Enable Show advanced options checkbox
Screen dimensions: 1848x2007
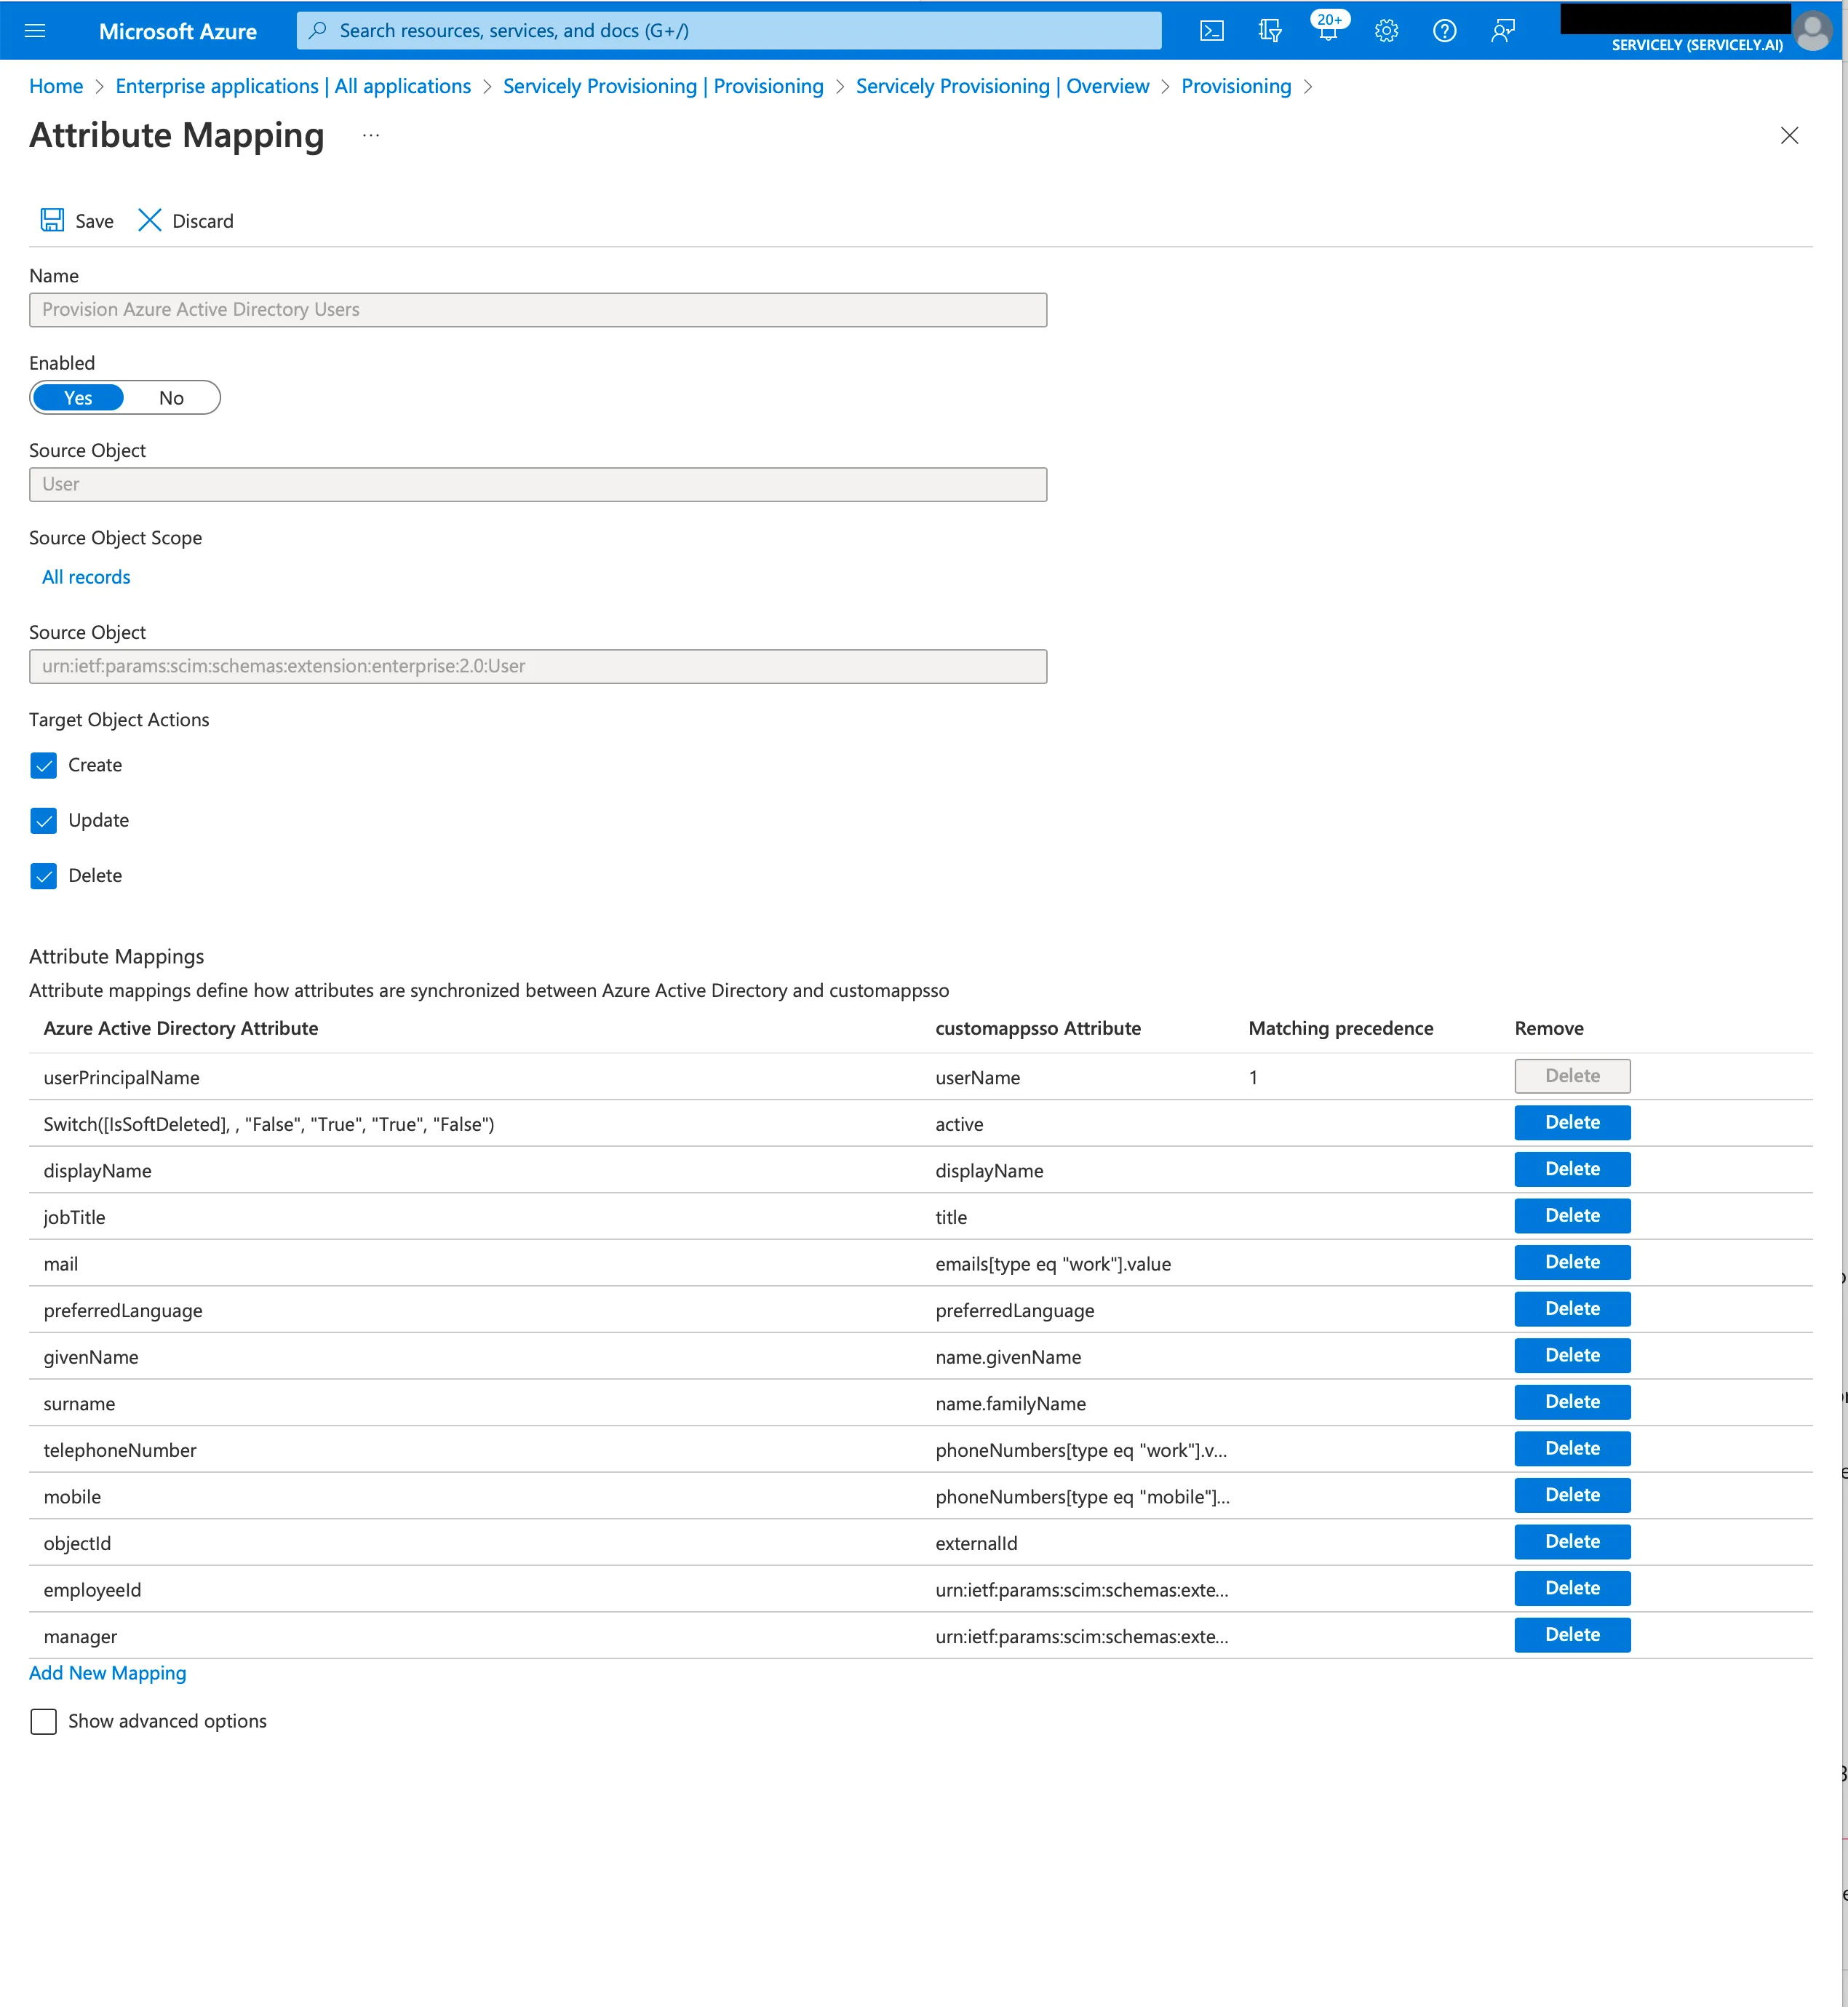point(44,1722)
